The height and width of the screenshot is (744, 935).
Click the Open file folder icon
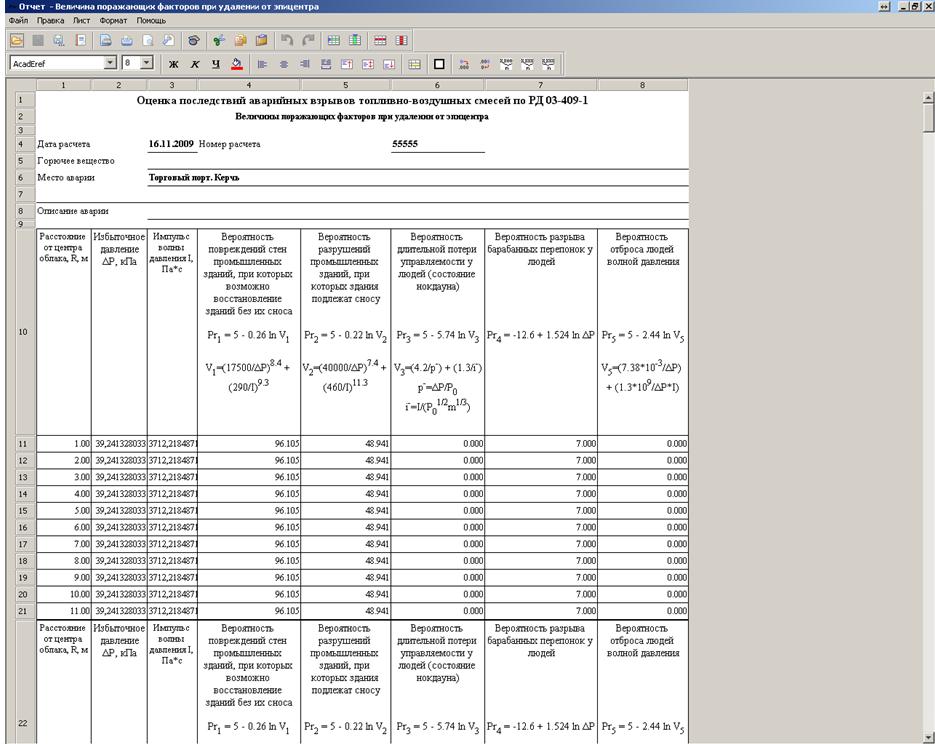pyautogui.click(x=17, y=41)
